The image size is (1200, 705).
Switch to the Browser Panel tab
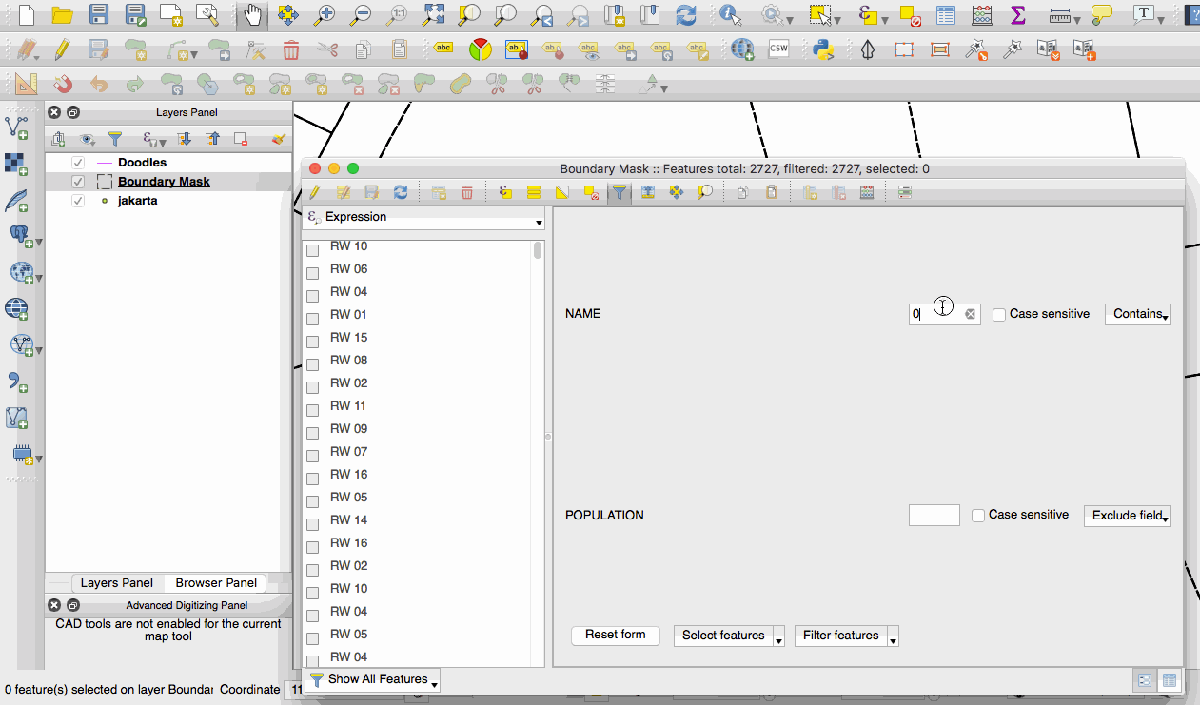(x=216, y=583)
